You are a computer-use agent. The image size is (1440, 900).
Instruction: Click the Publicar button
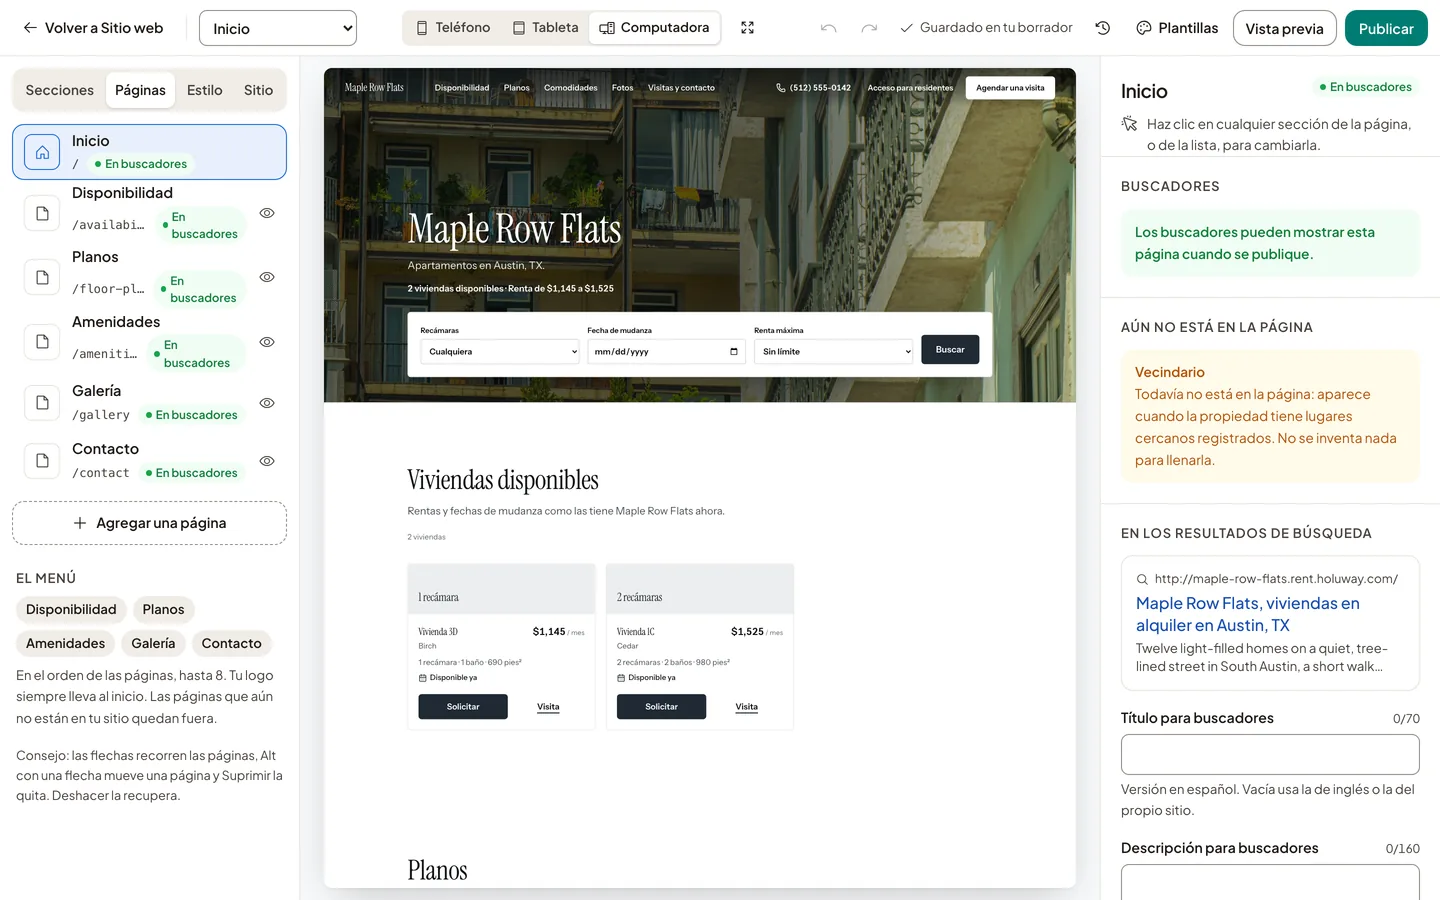tap(1386, 28)
